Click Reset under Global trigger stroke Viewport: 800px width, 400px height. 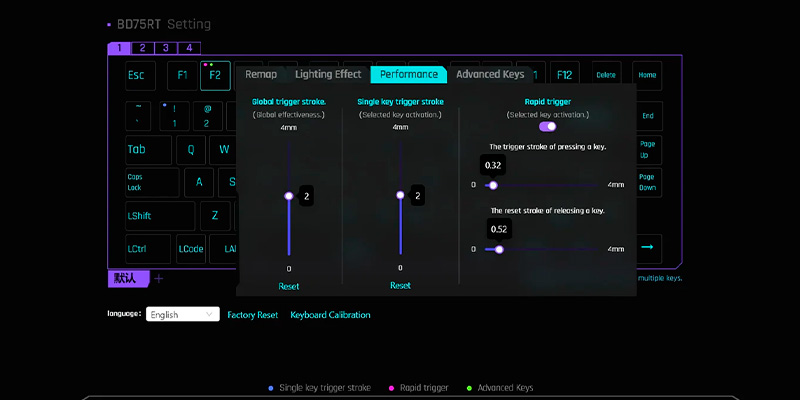click(x=289, y=286)
